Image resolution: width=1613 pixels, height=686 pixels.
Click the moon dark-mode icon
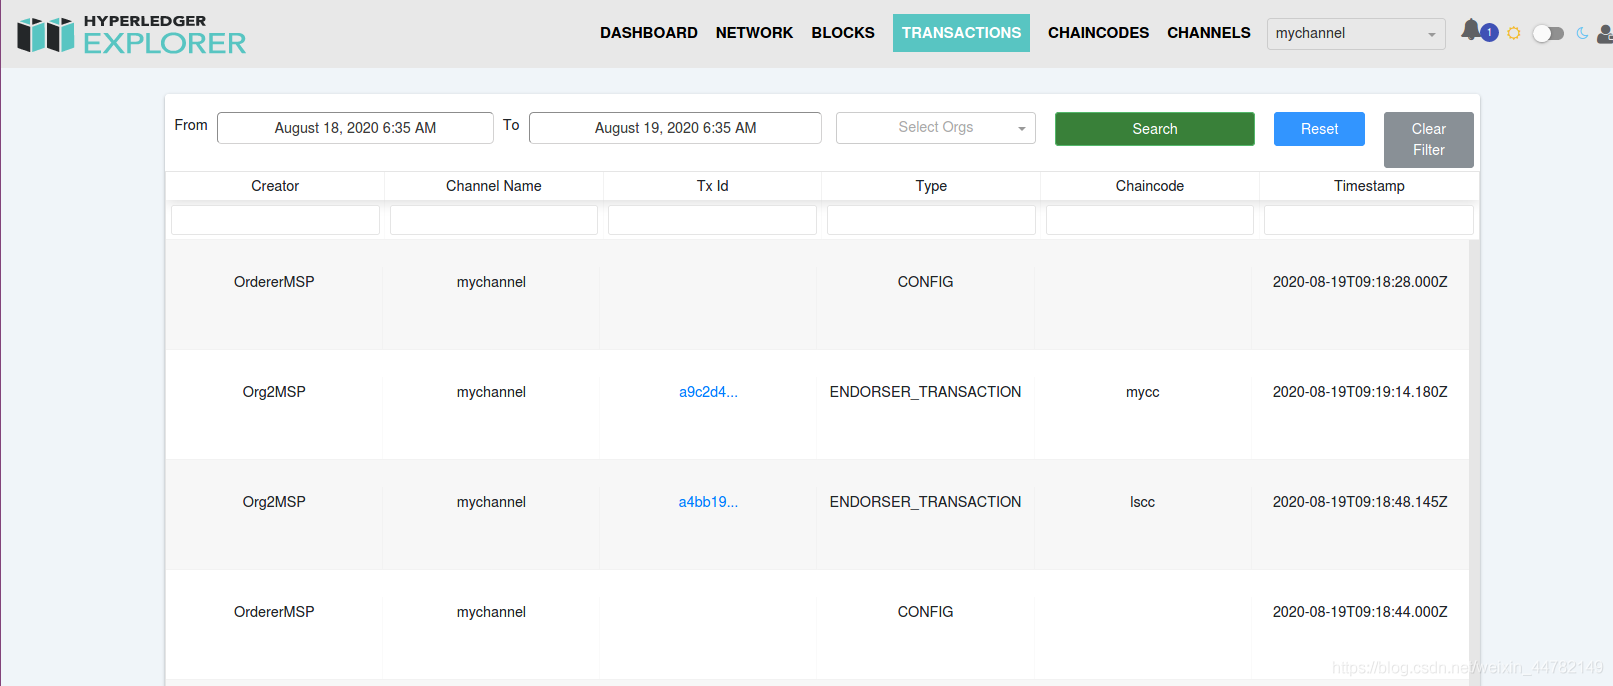point(1582,33)
